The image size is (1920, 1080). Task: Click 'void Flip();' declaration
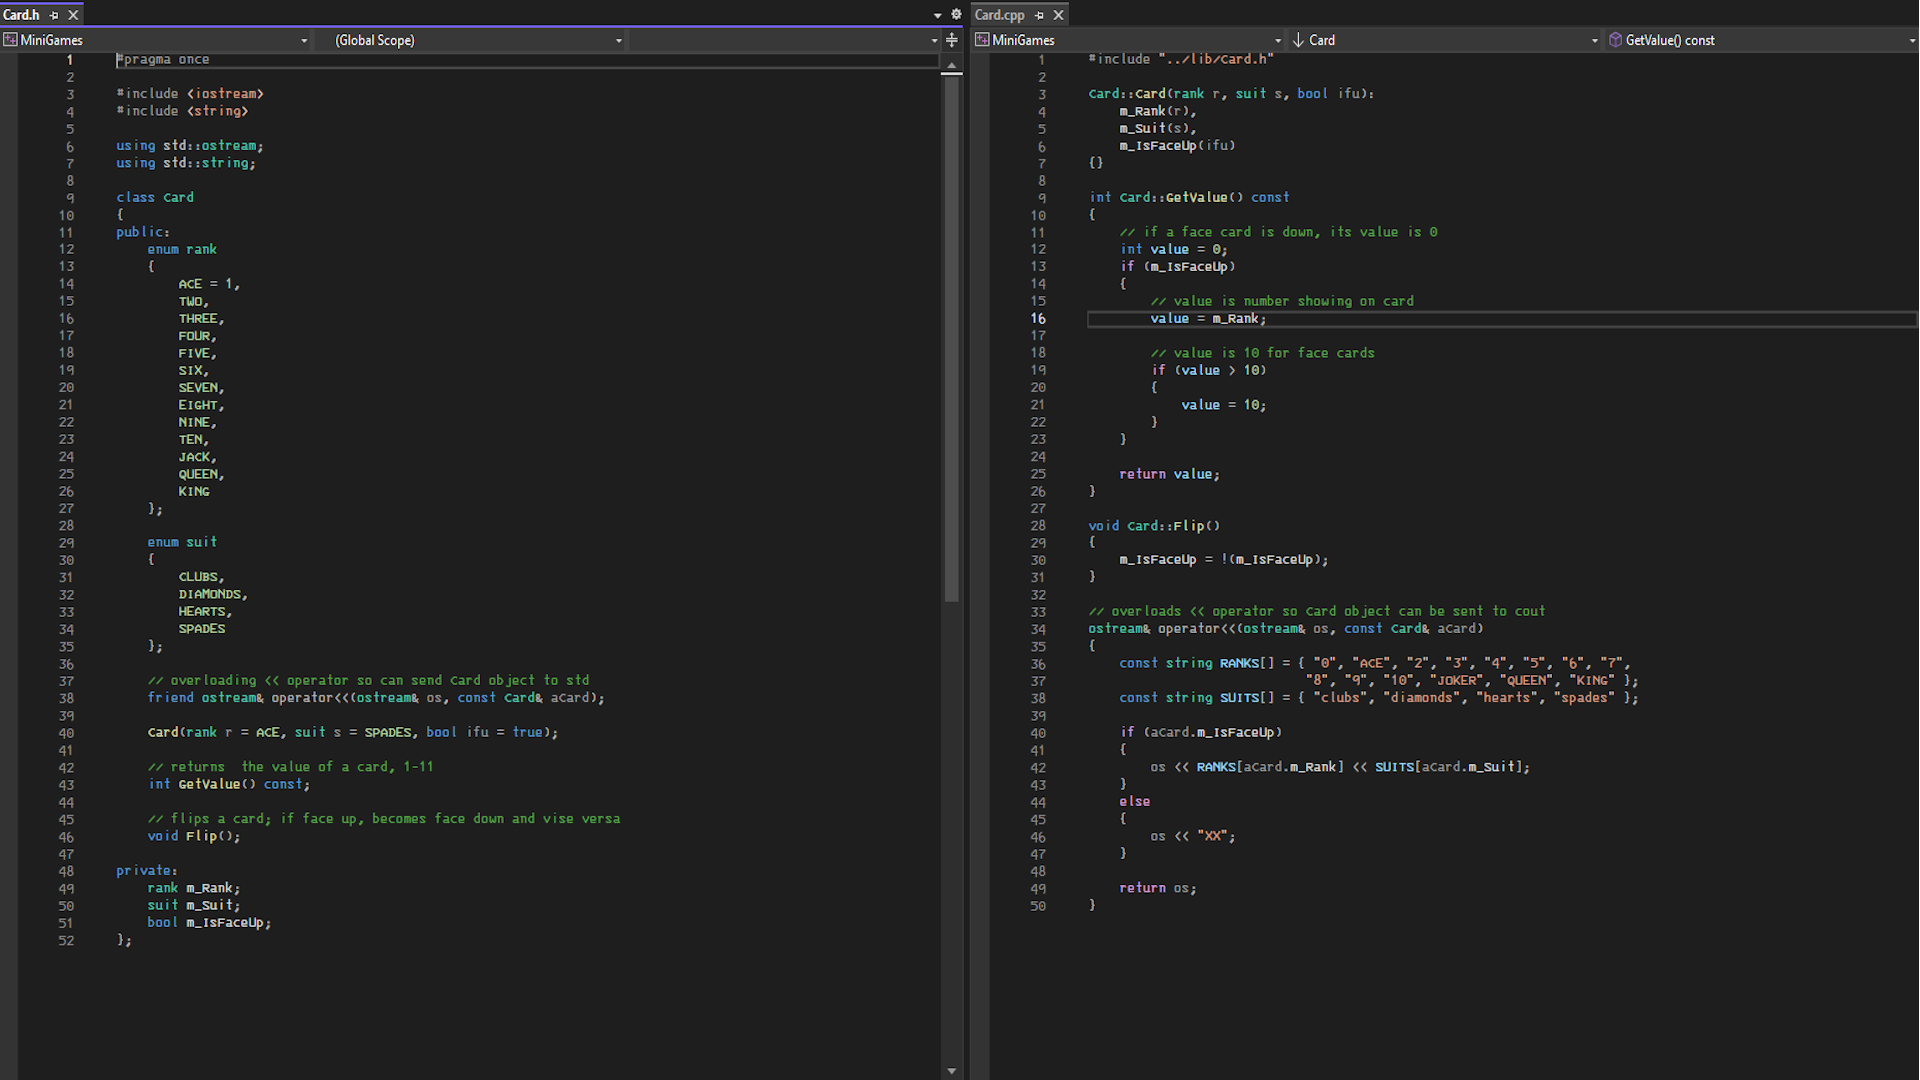pyautogui.click(x=194, y=836)
